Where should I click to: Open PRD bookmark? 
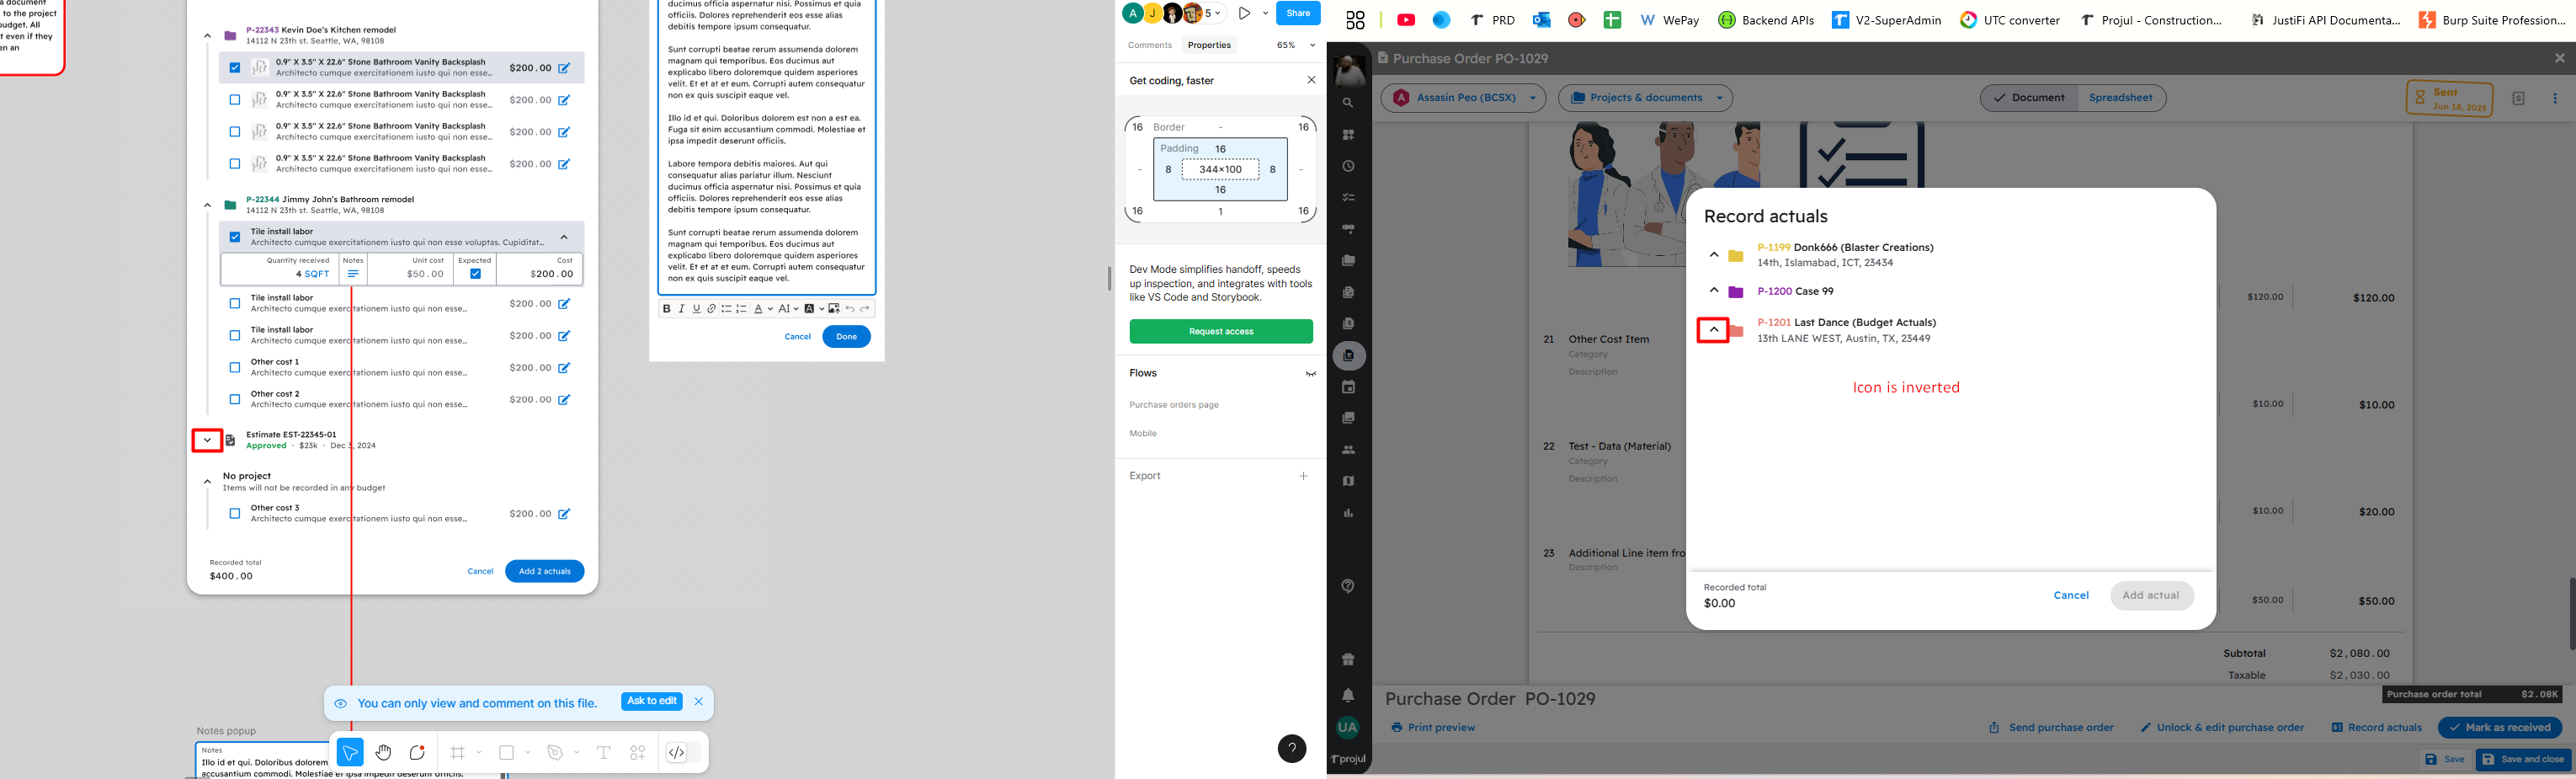pos(1492,20)
